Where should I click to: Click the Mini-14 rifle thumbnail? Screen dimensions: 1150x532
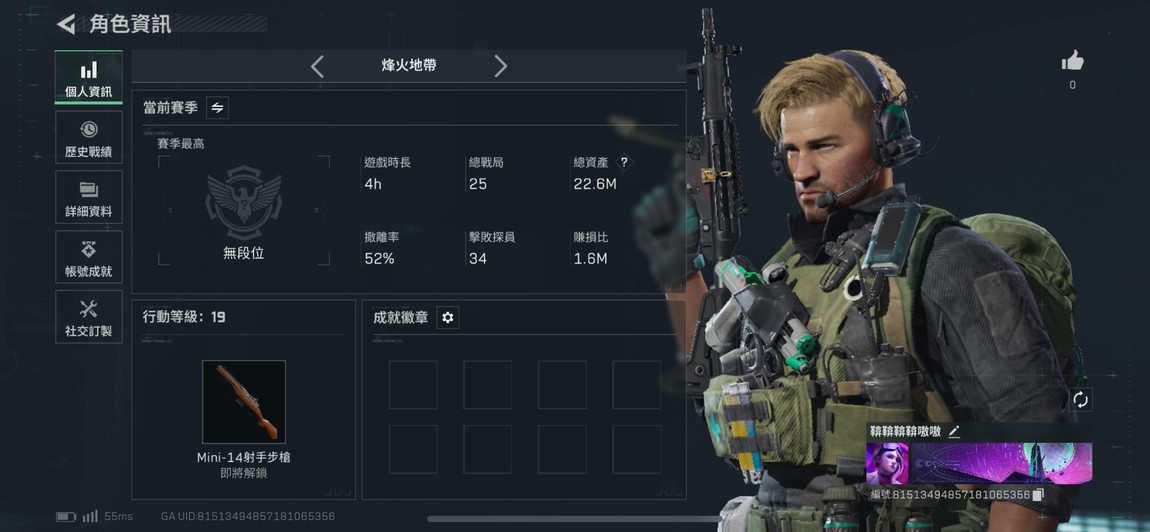244,401
